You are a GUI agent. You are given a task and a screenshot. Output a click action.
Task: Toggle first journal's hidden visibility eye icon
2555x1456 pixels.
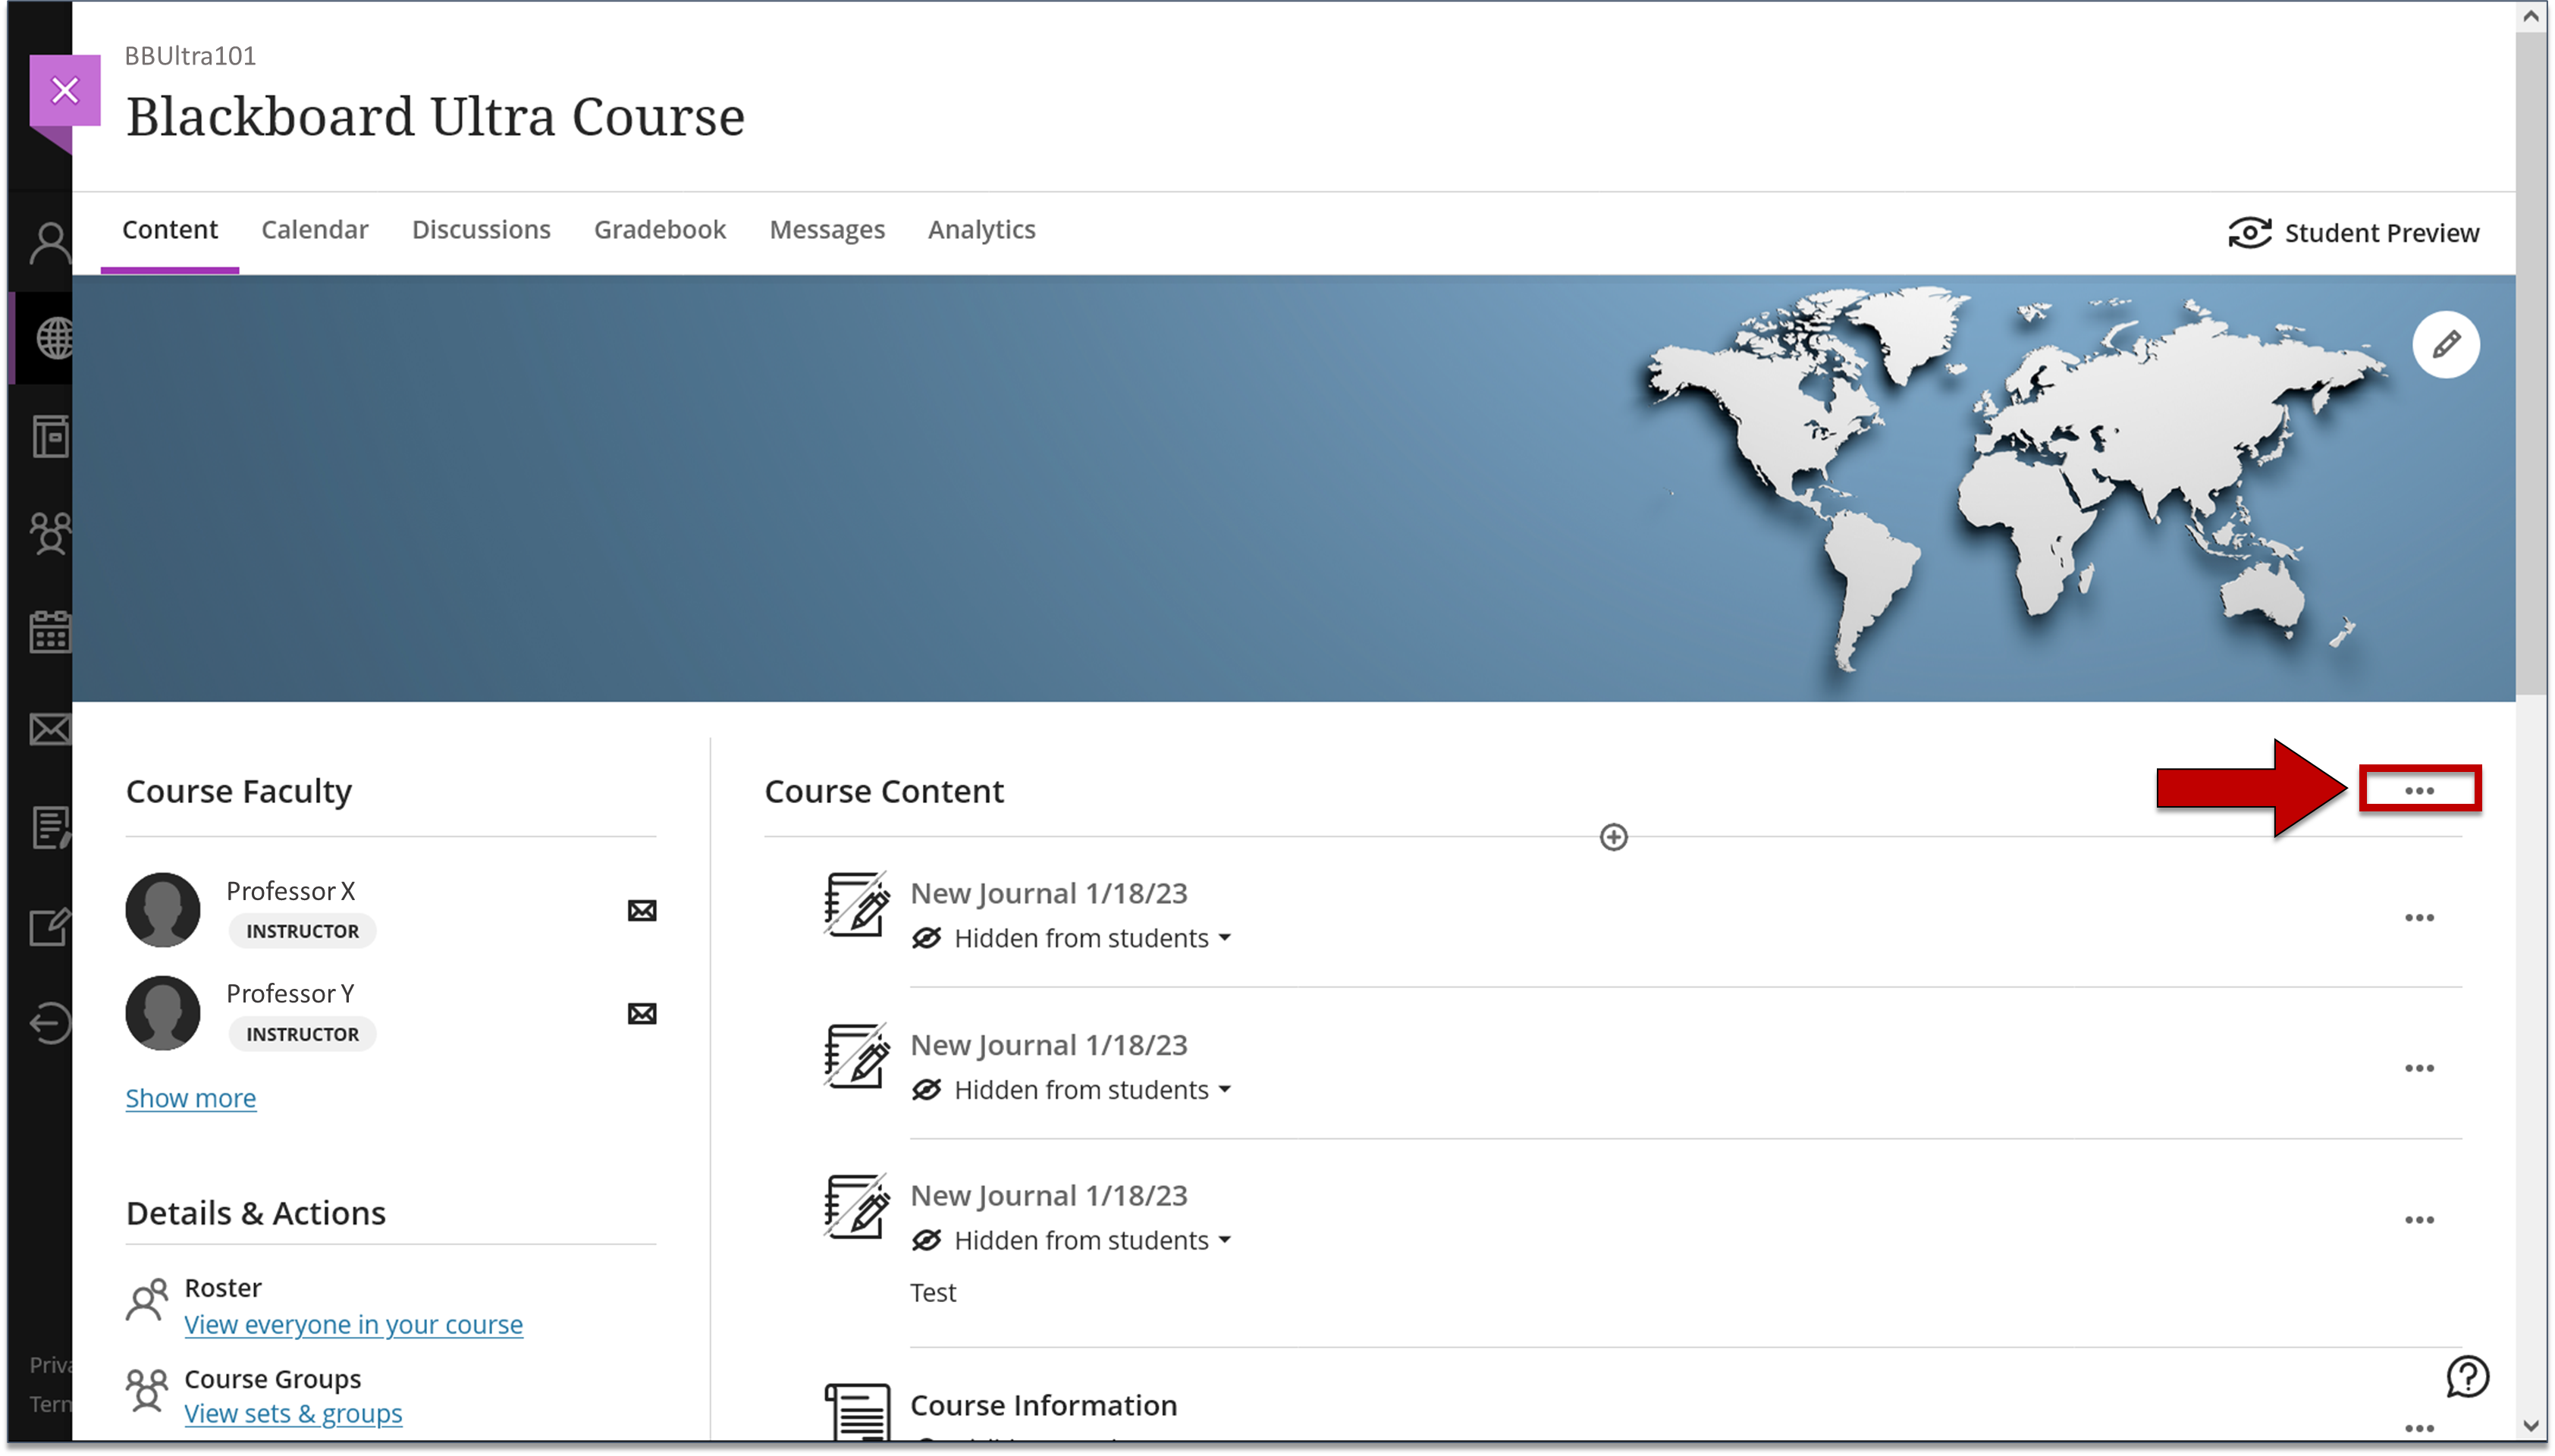coord(926,938)
